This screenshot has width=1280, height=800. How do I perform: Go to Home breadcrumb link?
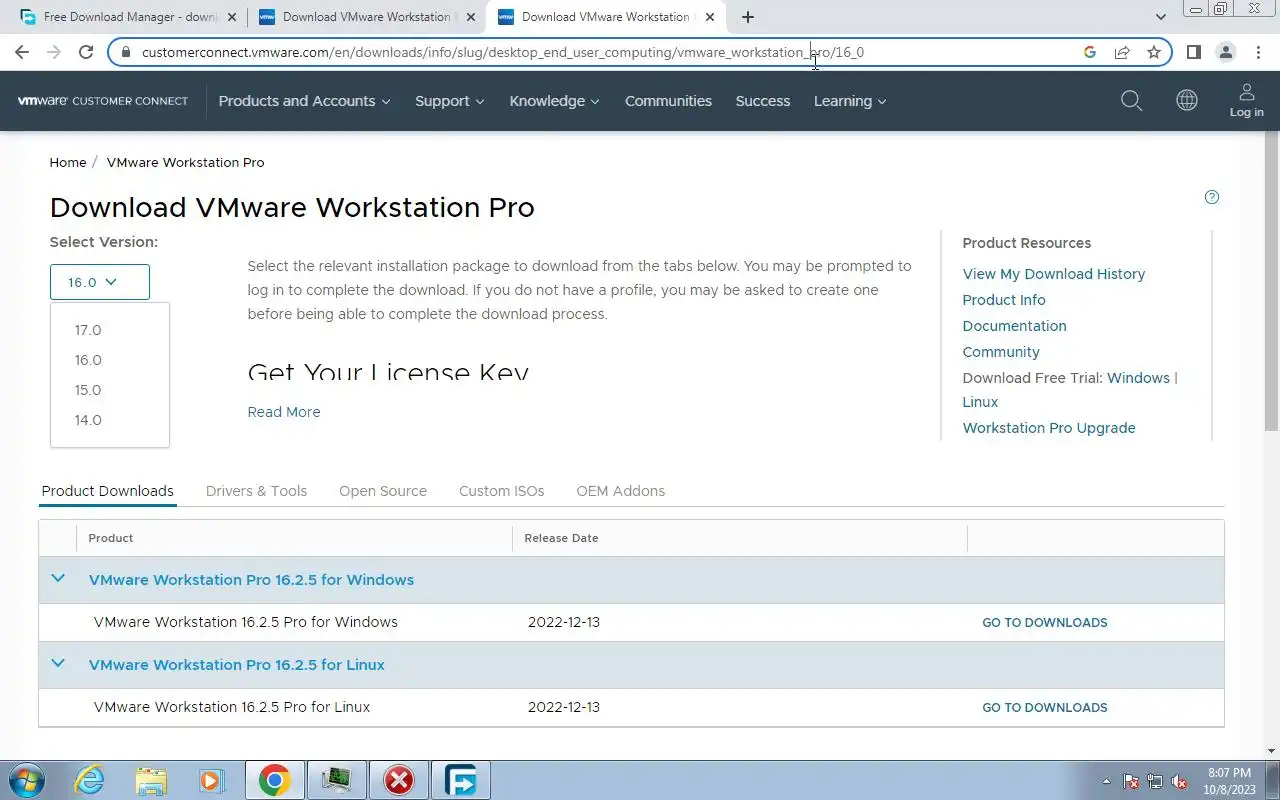coord(68,162)
